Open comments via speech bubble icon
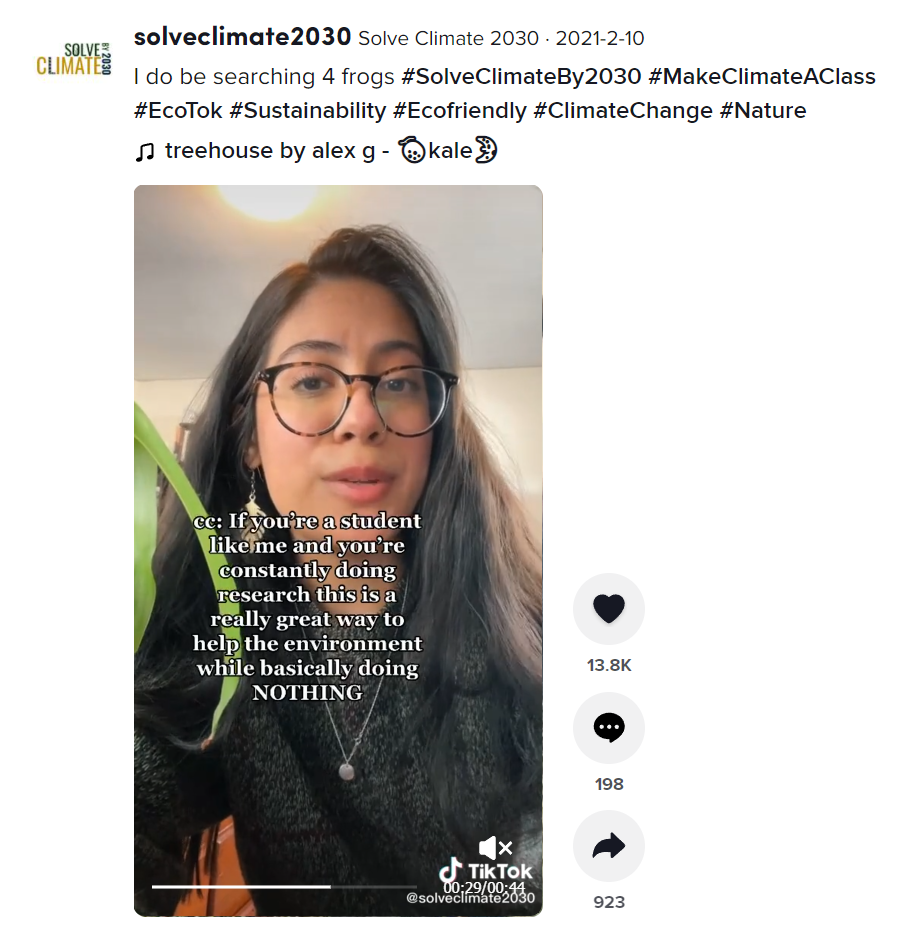 [609, 727]
